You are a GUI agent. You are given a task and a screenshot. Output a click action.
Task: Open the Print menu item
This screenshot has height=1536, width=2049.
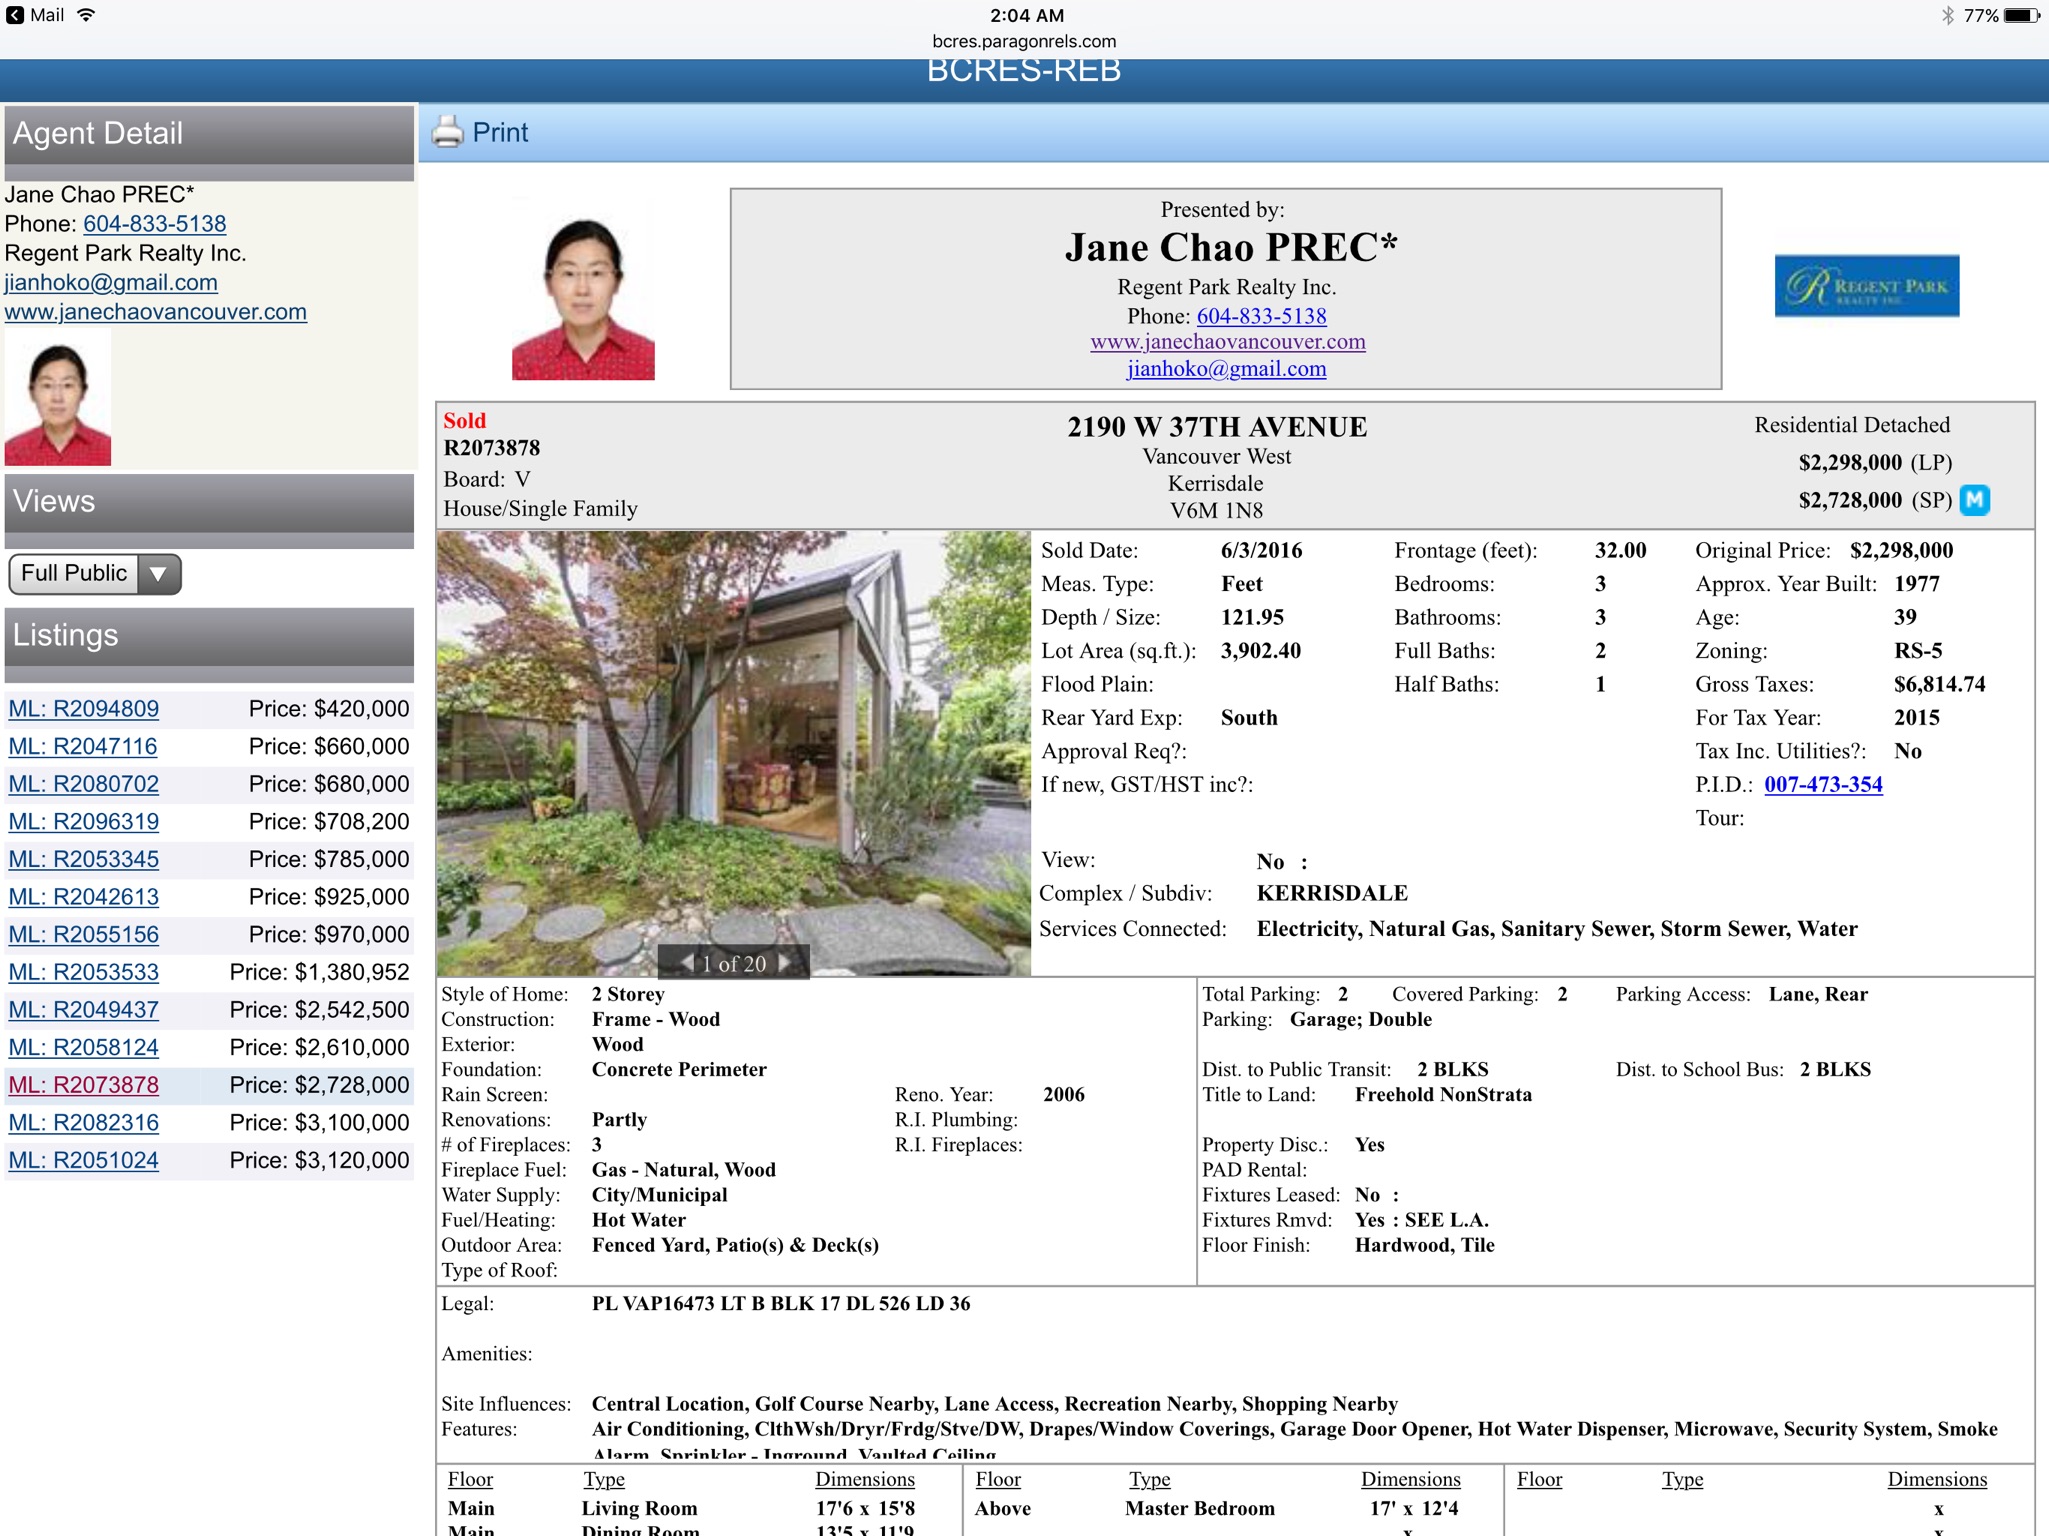[500, 132]
